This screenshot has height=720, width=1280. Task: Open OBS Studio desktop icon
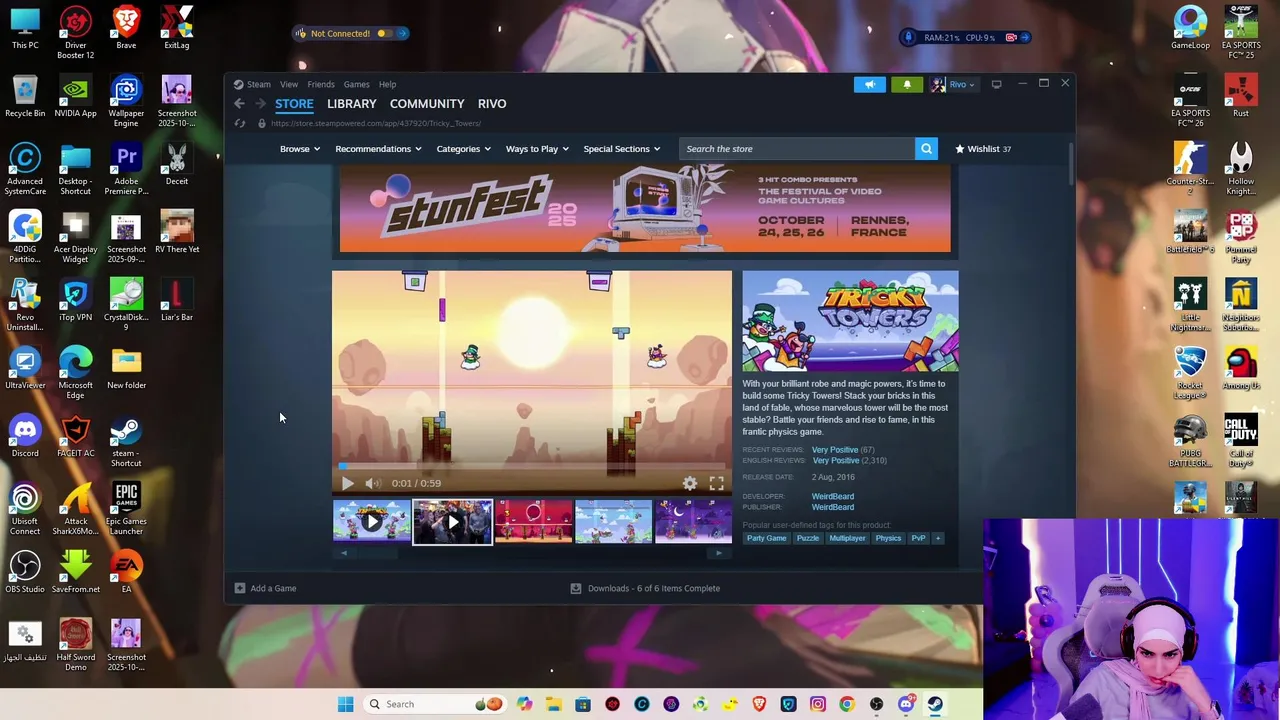pos(25,573)
